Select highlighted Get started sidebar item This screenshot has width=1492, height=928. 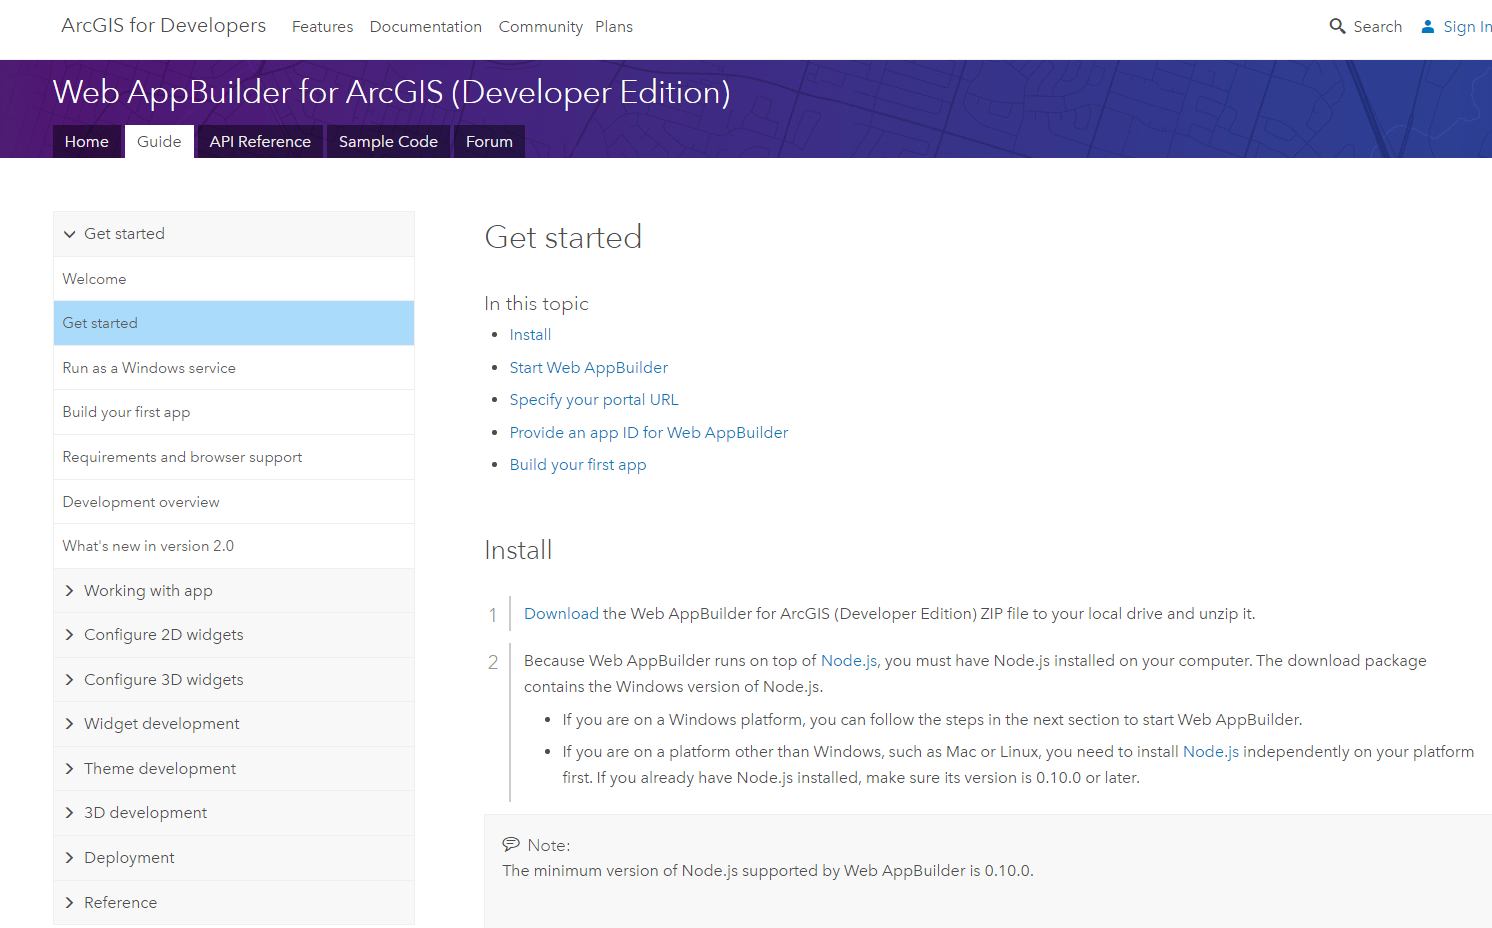pos(234,323)
